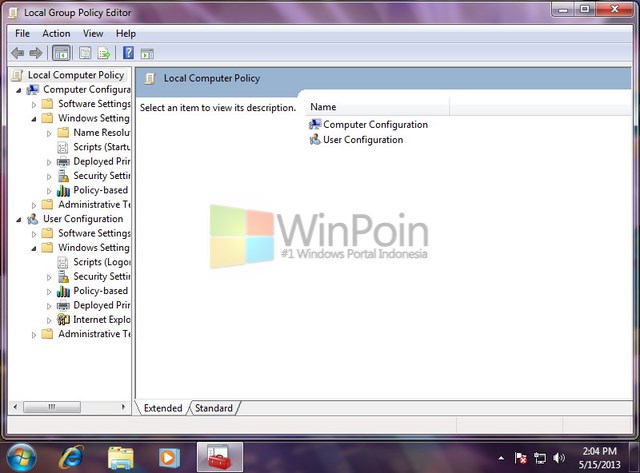Image resolution: width=640 pixels, height=473 pixels.
Task: Click tree pane scroll left arrow
Action: point(15,407)
